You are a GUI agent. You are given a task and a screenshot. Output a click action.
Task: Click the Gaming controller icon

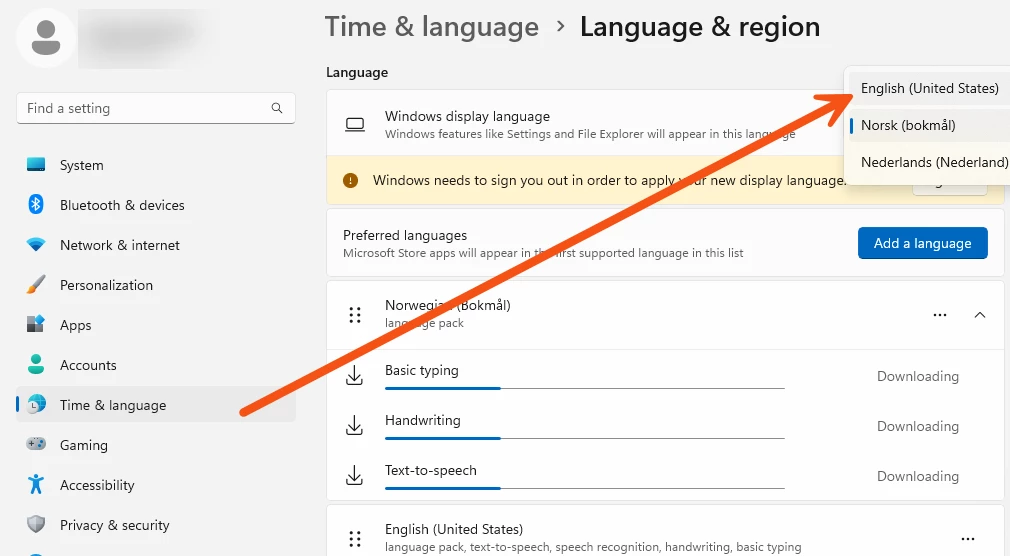click(36, 444)
